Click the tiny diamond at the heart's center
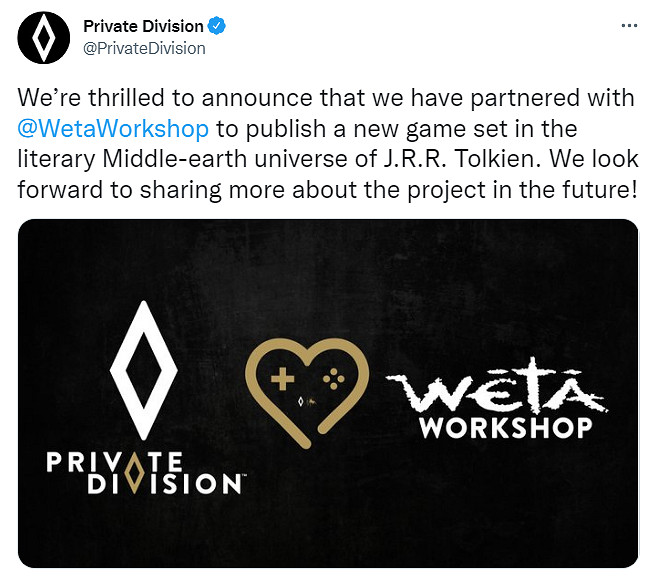657x582 pixels. pyautogui.click(x=301, y=401)
